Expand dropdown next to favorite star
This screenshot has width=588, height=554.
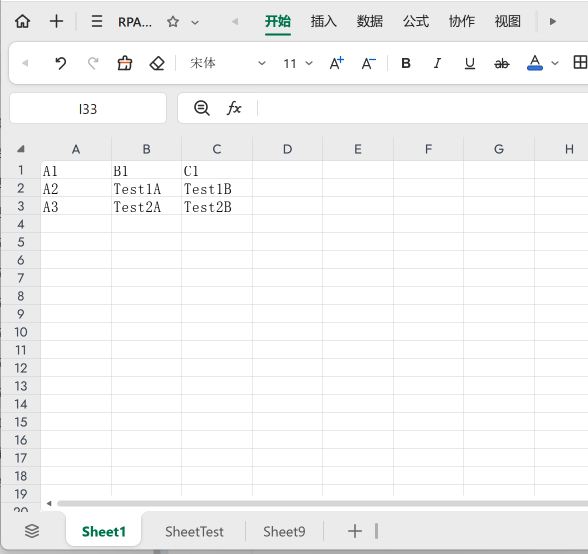pos(195,22)
